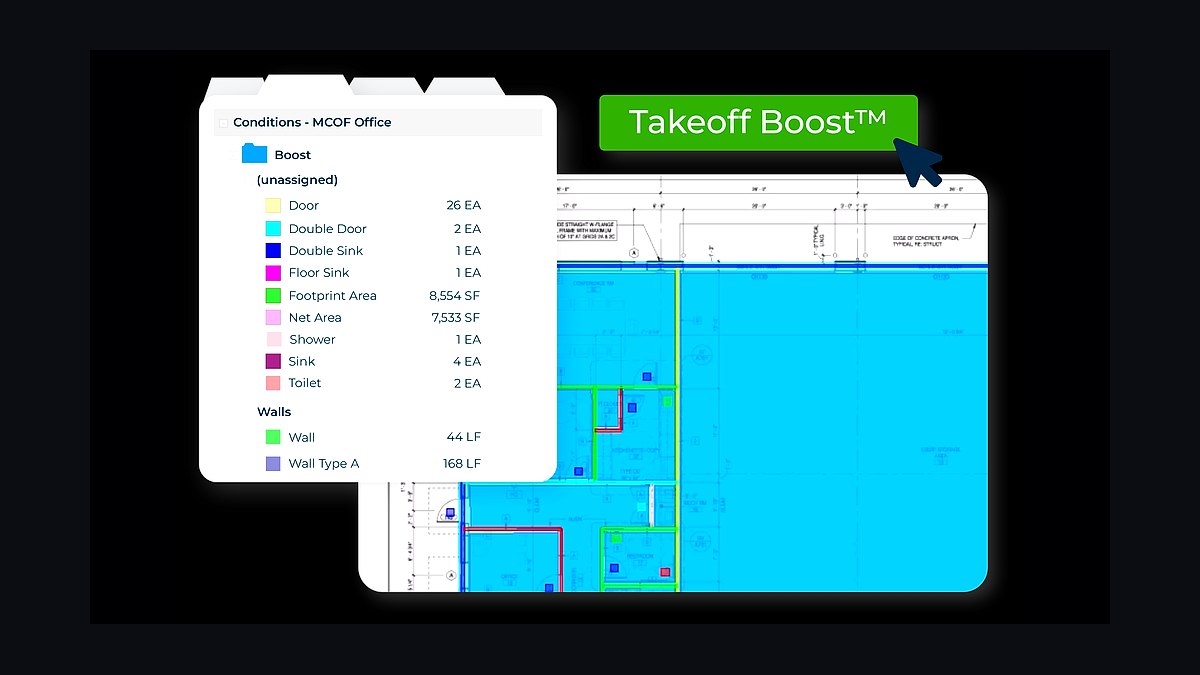Select the large cyan room area on floor plan
1200x675 pixels.
[x=833, y=430]
